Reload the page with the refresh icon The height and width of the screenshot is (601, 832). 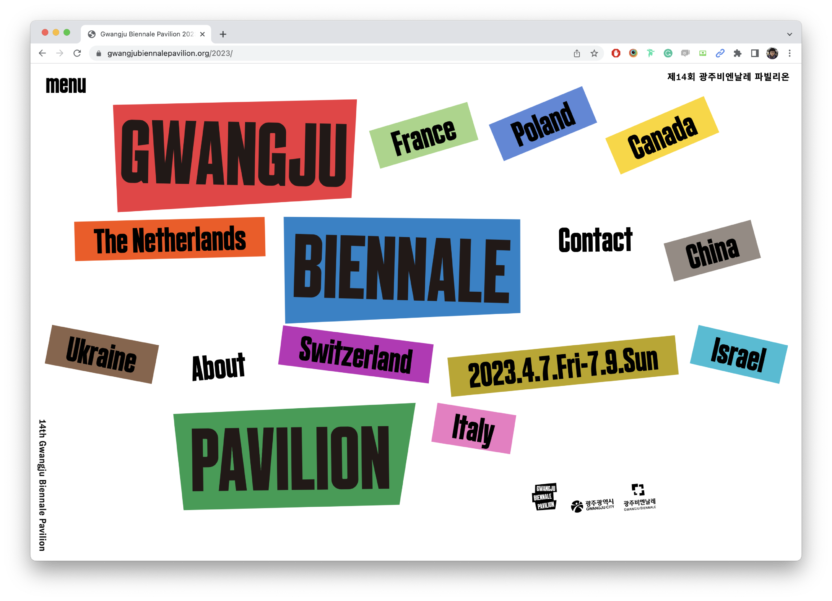(x=77, y=53)
